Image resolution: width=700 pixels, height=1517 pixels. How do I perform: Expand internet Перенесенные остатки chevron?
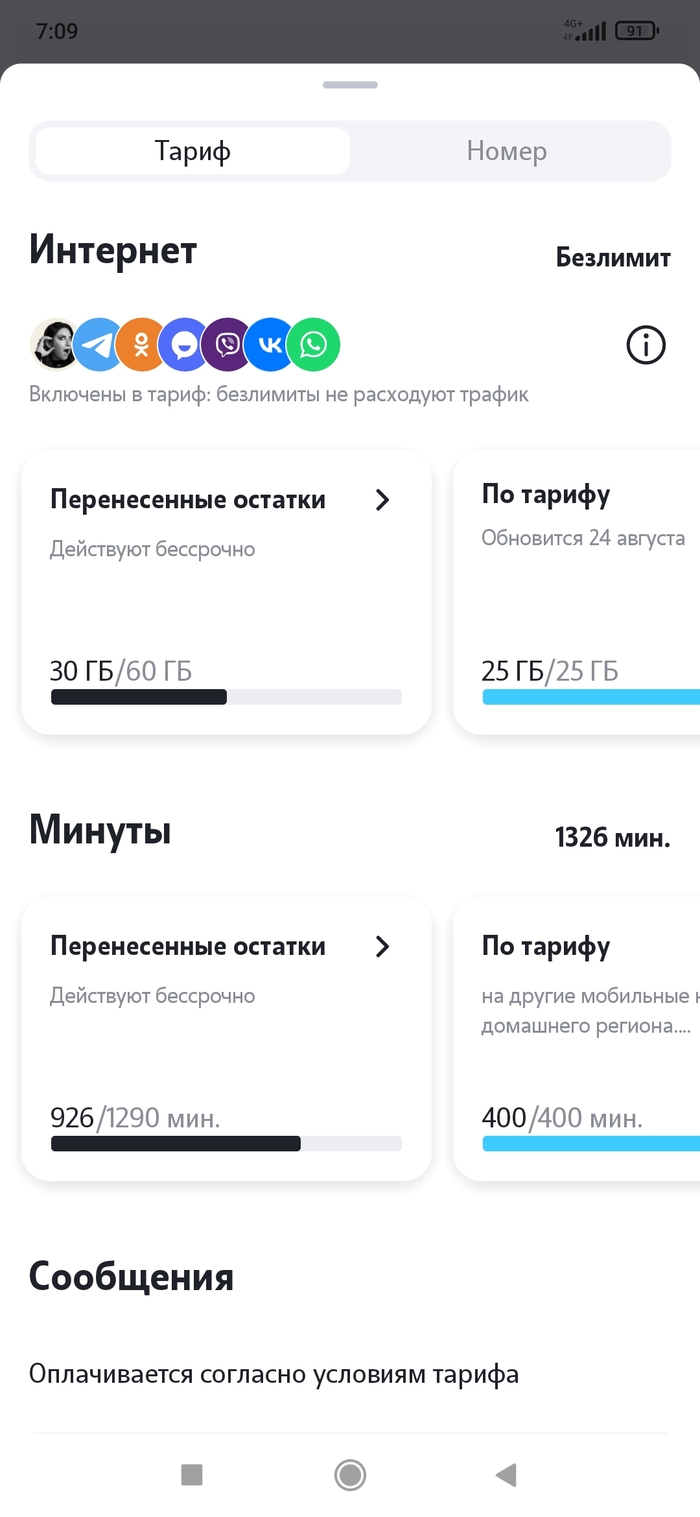coord(382,500)
